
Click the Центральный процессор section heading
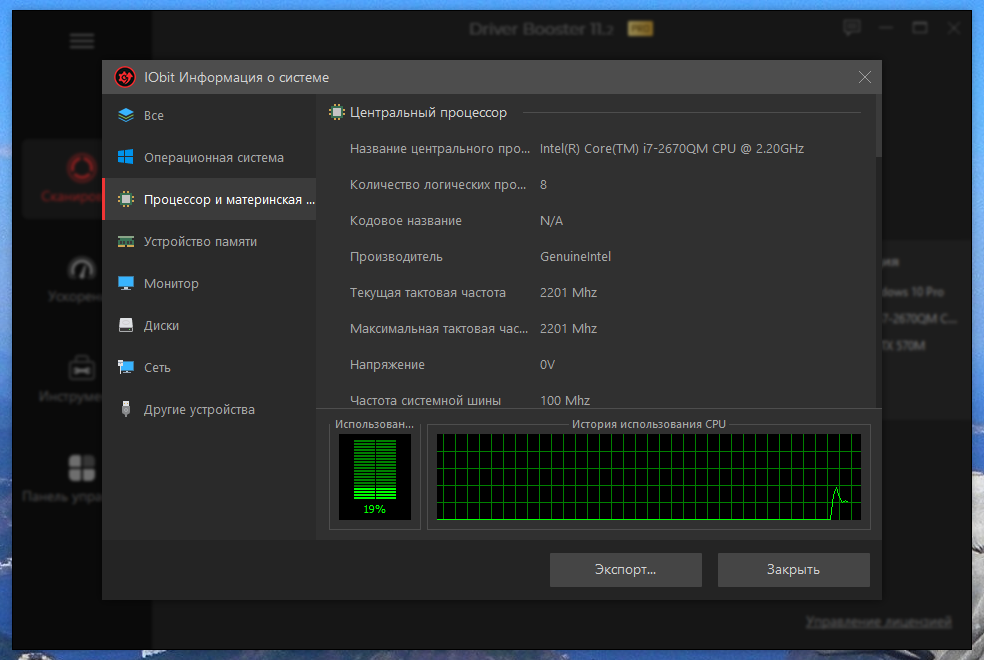pyautogui.click(x=429, y=113)
